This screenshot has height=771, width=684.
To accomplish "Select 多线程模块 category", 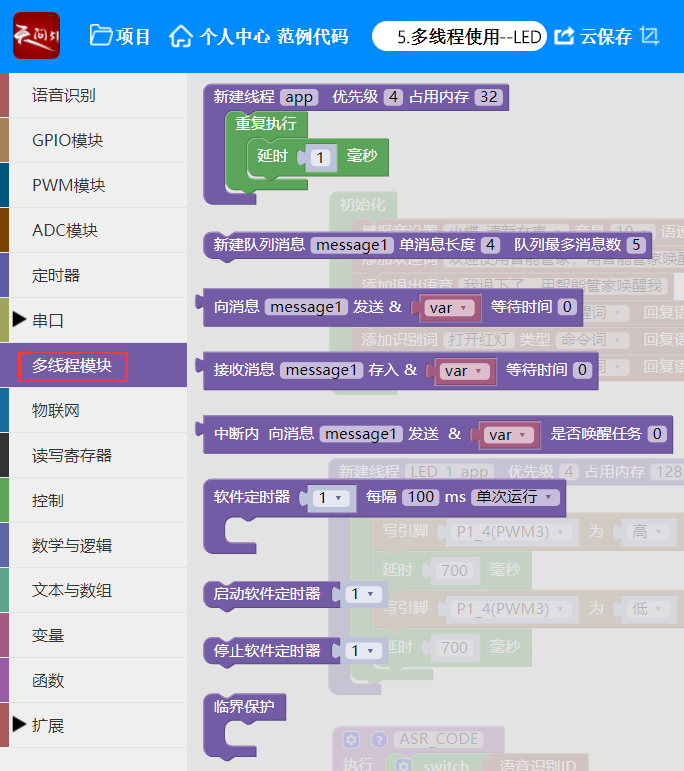I will tap(93, 365).
